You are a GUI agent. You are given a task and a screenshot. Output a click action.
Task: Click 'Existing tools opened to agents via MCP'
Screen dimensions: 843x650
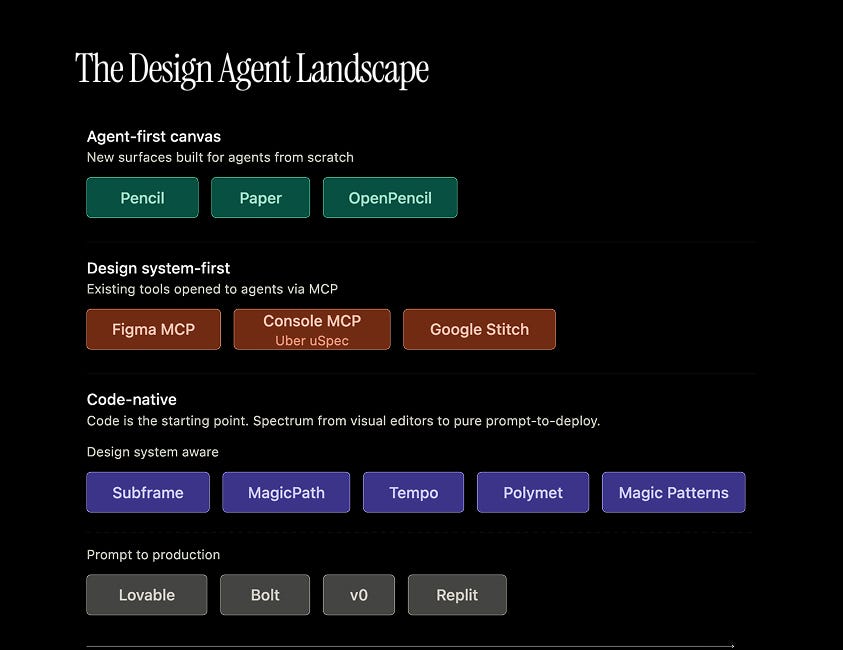click(x=212, y=289)
